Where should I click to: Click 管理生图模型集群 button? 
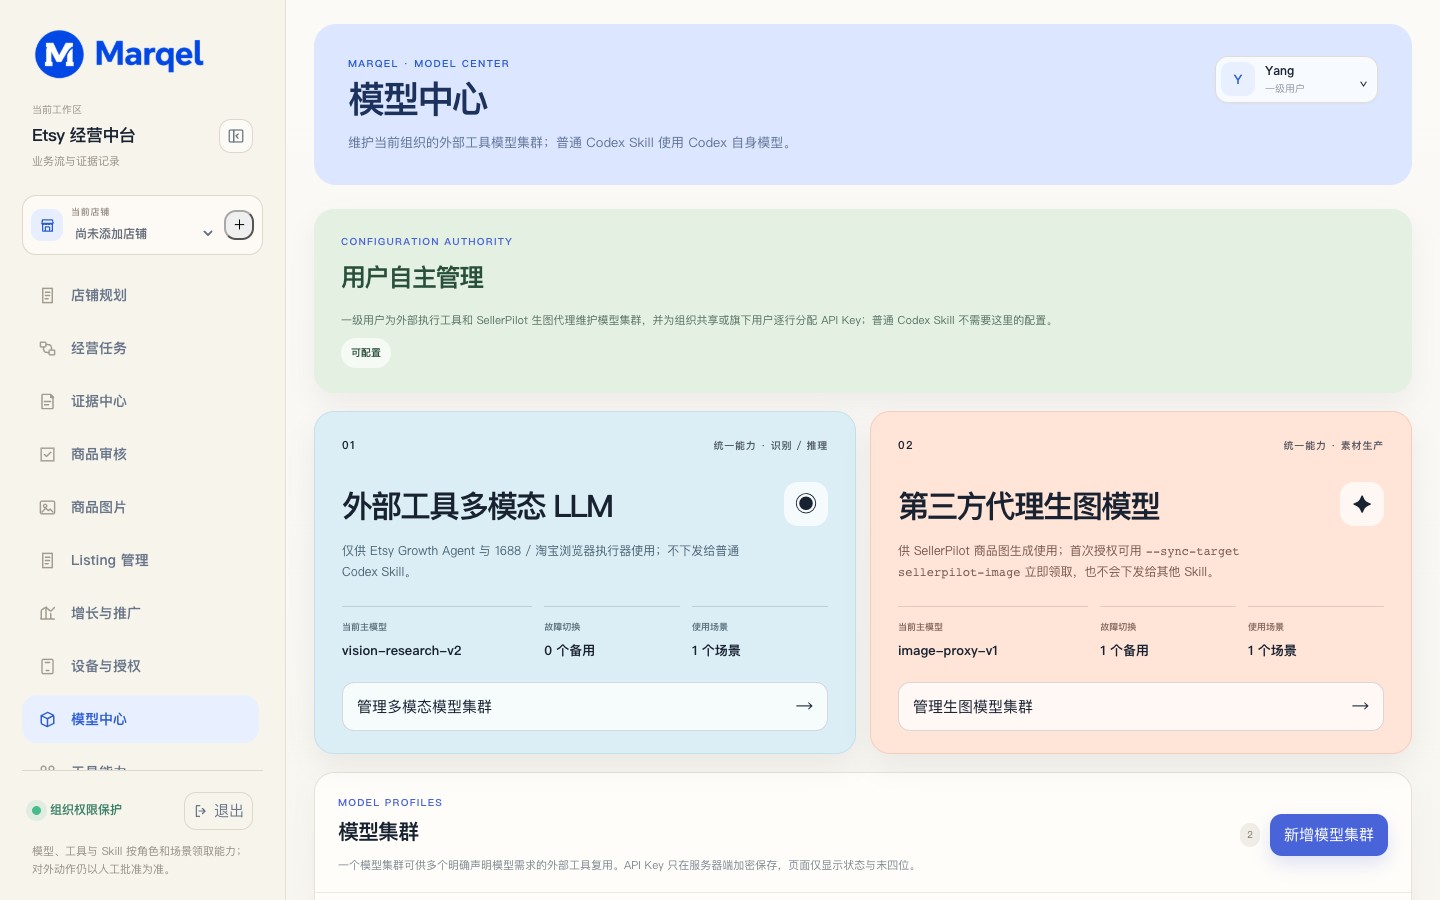point(1141,706)
